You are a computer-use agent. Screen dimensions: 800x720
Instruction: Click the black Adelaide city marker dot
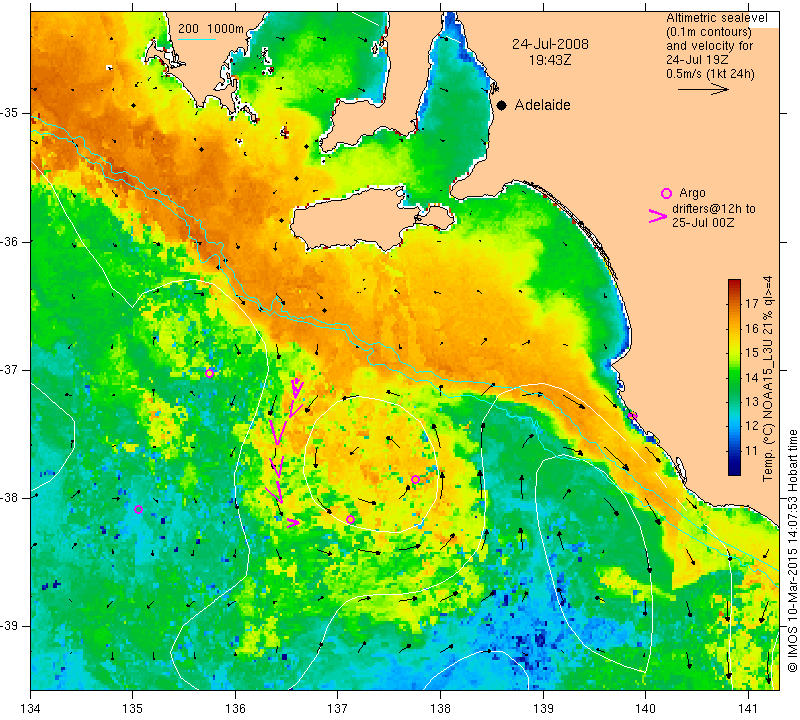tap(502, 105)
